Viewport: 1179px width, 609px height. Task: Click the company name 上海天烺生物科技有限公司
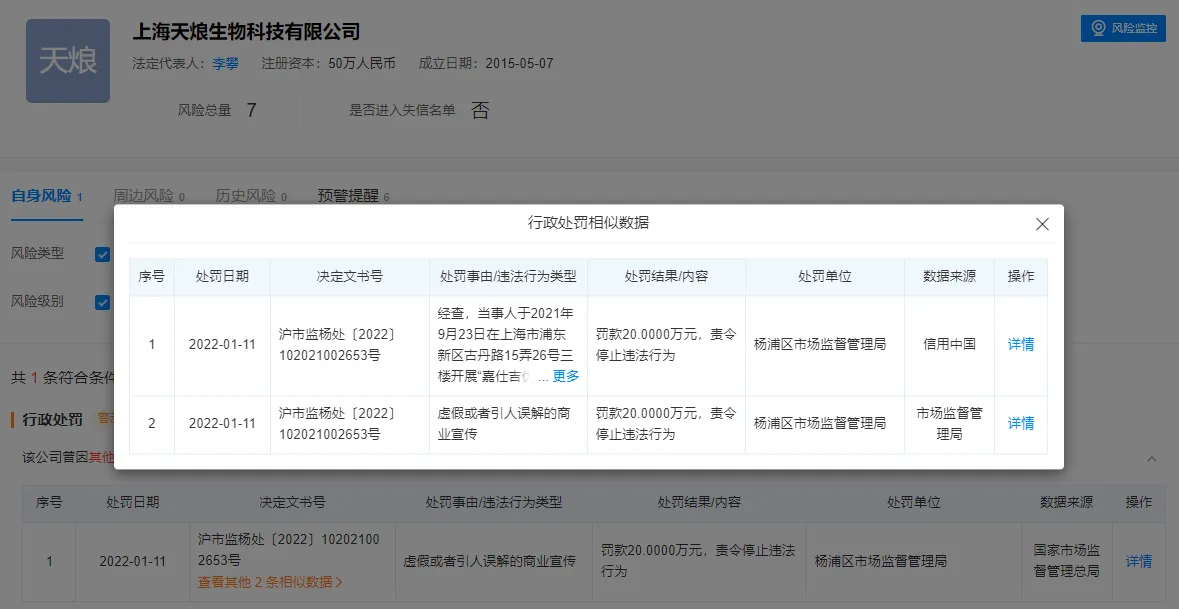tap(246, 32)
